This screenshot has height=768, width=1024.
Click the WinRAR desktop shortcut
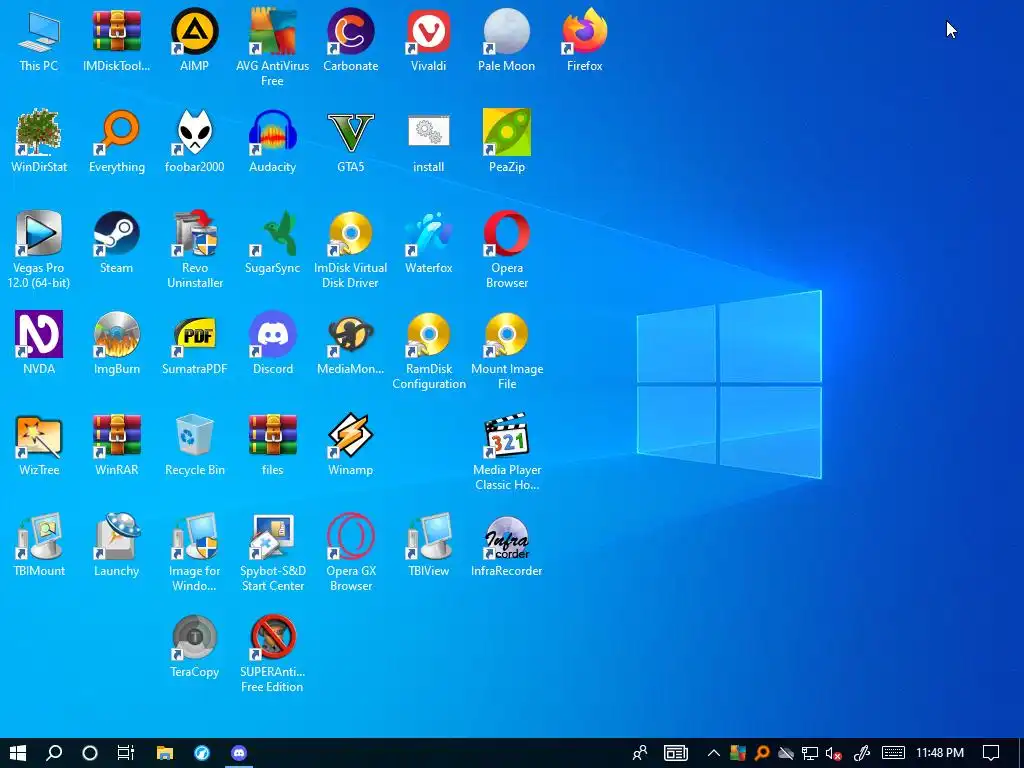[116, 445]
